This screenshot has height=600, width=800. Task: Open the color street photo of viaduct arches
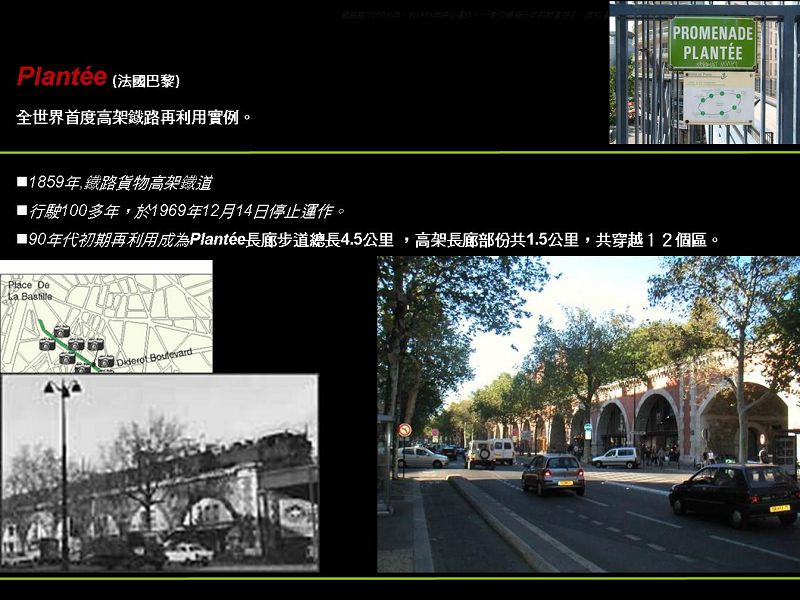tap(588, 414)
